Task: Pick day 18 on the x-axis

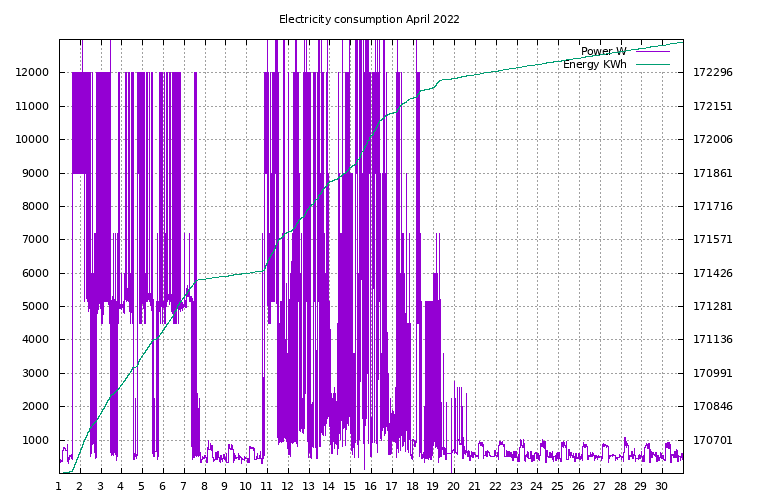Action: click(x=412, y=486)
